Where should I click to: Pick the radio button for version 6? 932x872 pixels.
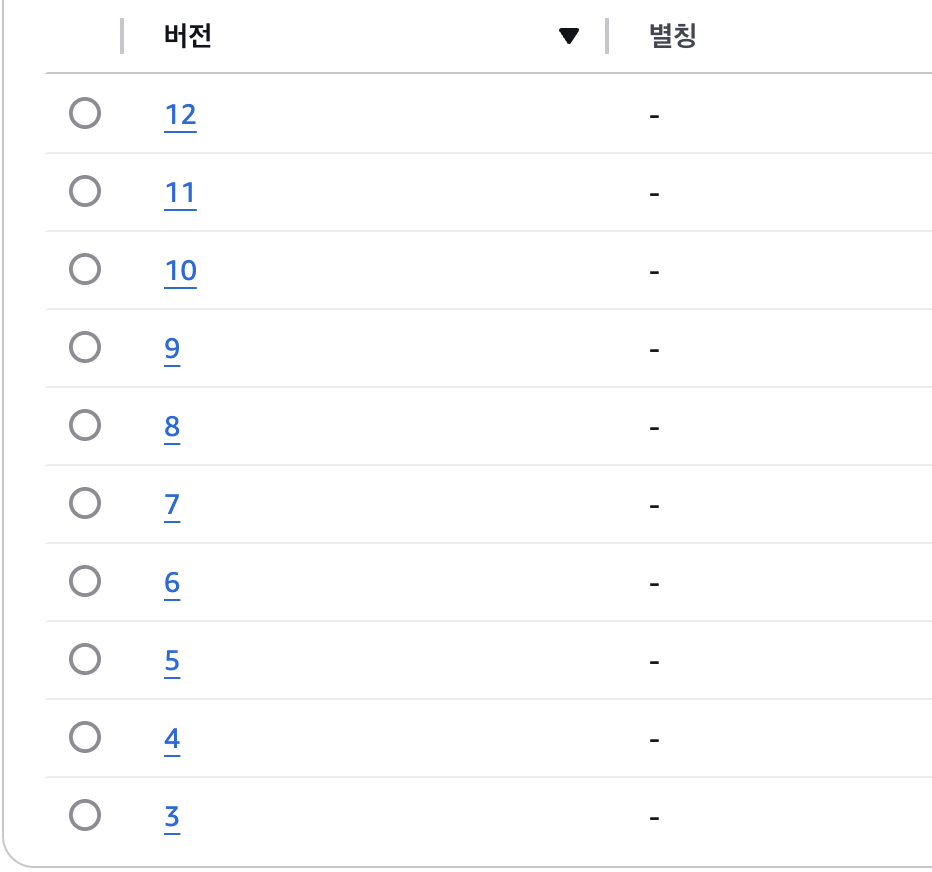pyautogui.click(x=85, y=581)
